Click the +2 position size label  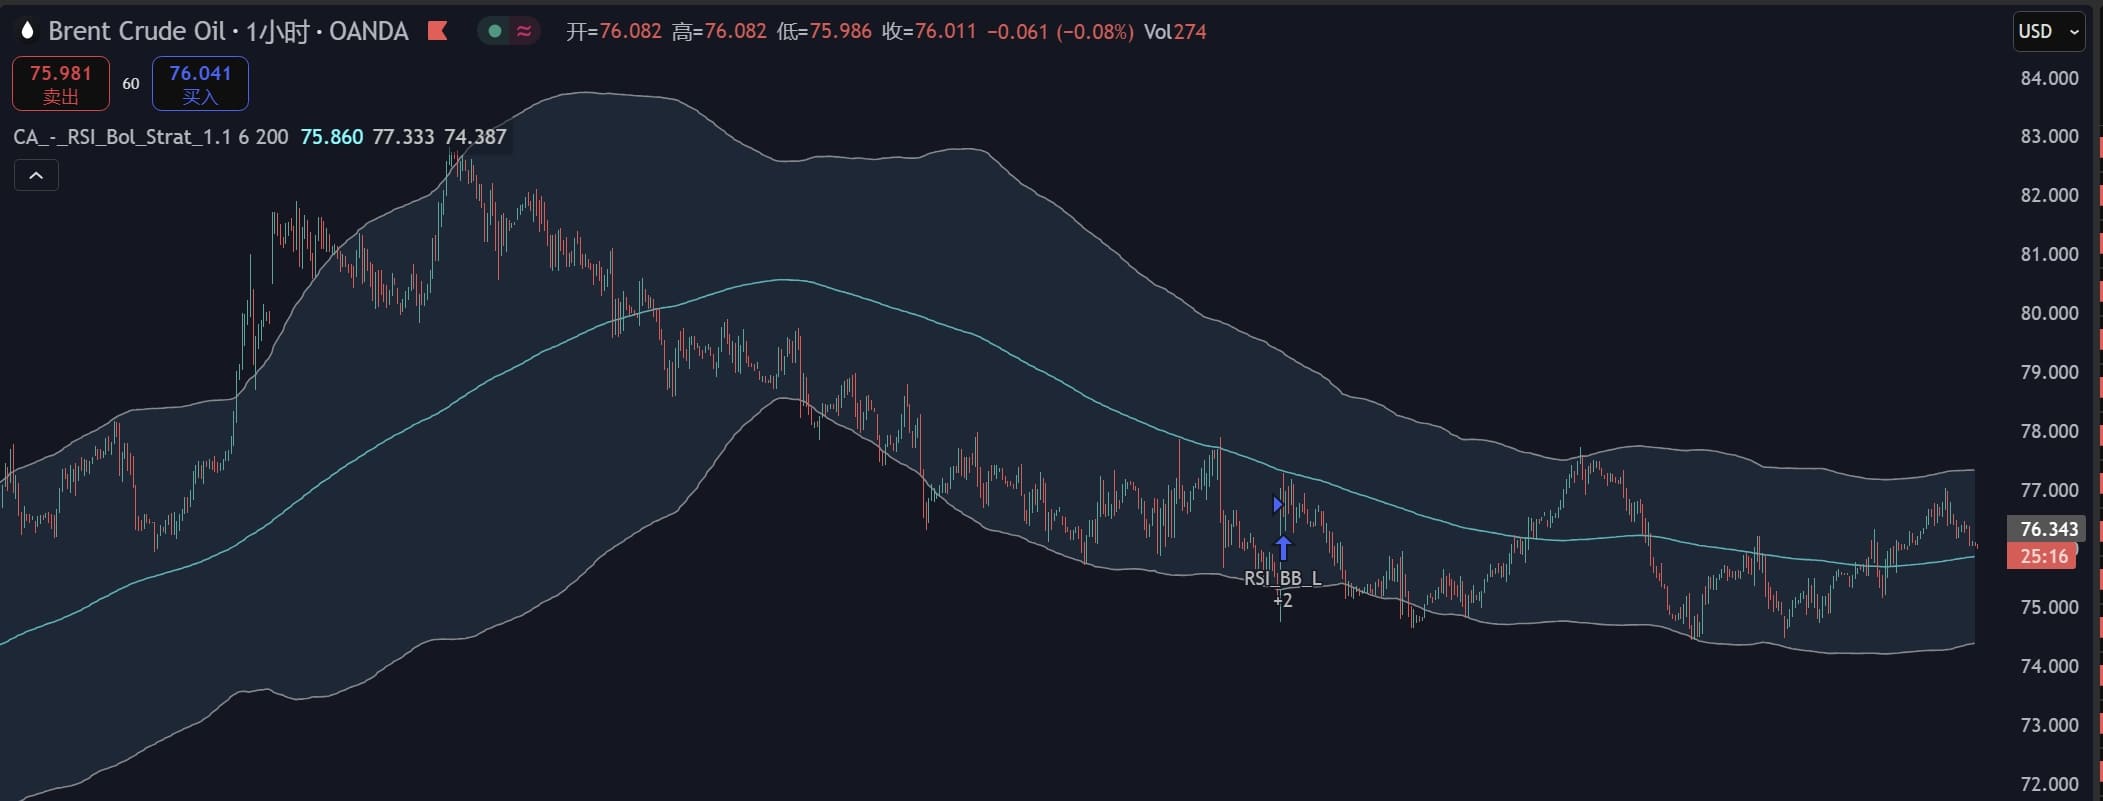[1283, 600]
